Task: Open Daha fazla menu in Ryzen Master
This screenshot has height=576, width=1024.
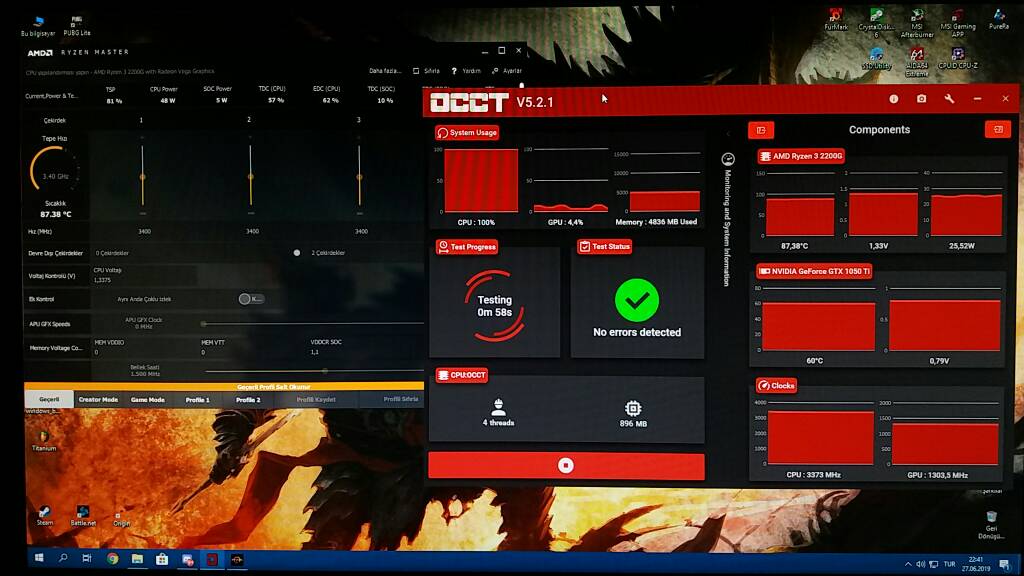Action: [385, 71]
